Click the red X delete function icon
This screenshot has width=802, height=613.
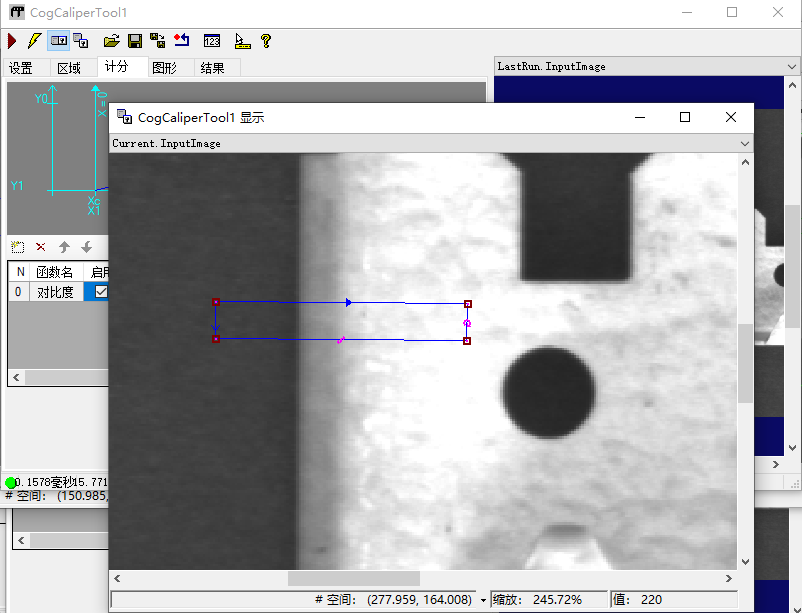[x=41, y=247]
